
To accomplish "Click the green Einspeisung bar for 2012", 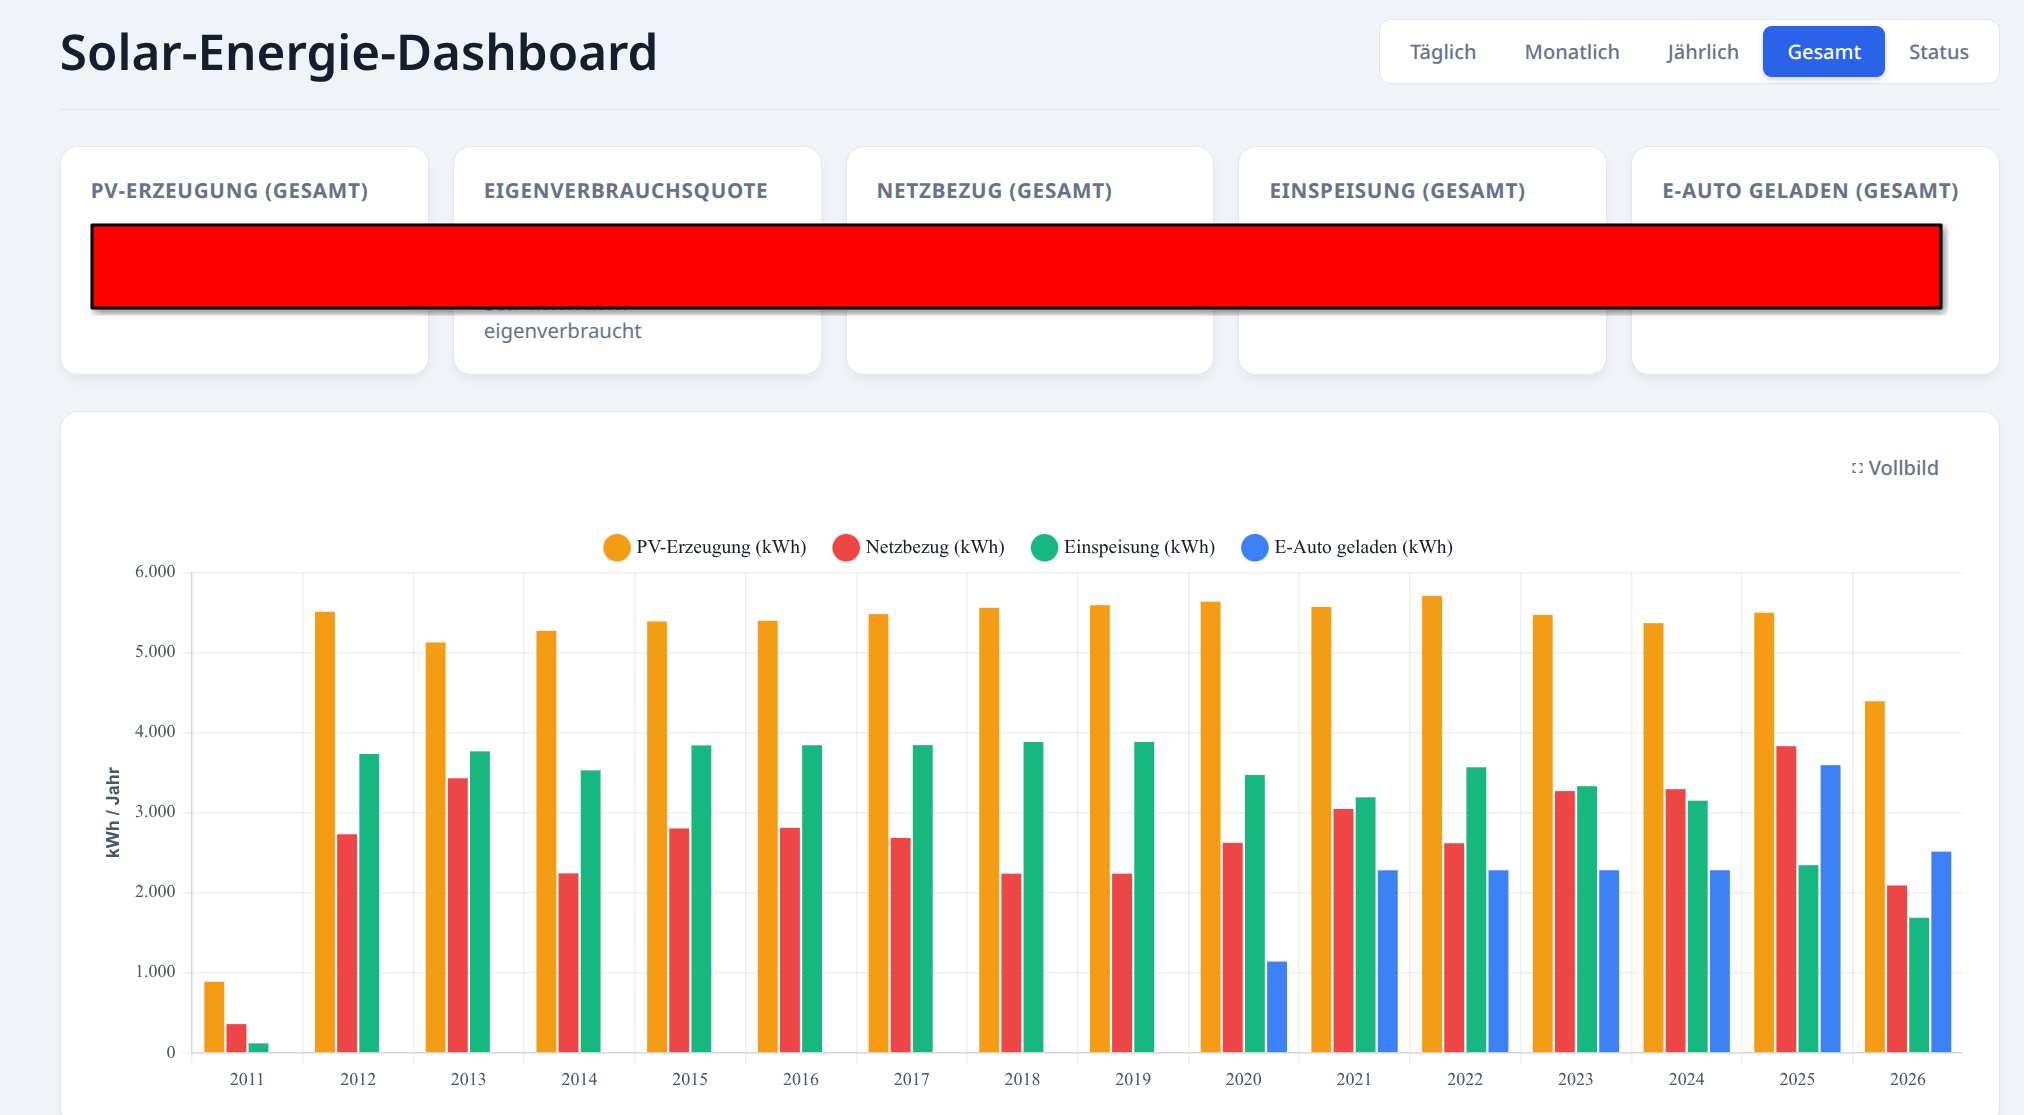I will 369,903.
